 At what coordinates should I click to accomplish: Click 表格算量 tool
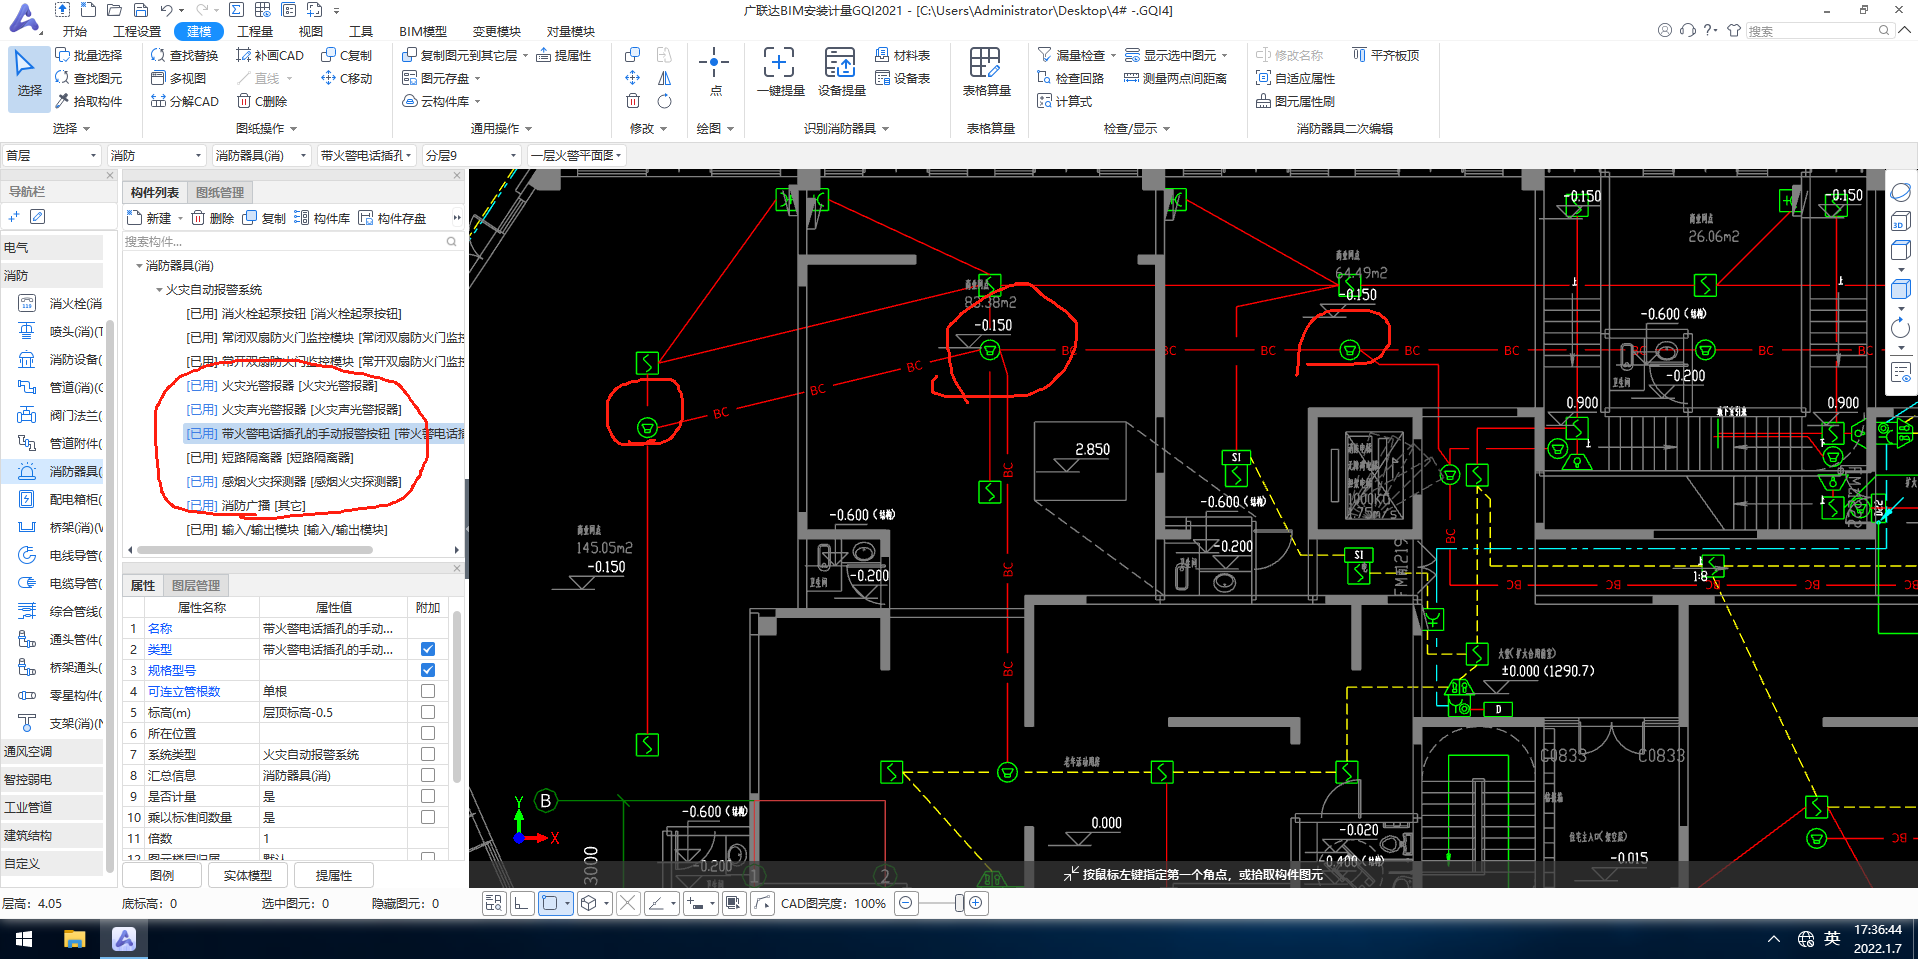[x=986, y=72]
